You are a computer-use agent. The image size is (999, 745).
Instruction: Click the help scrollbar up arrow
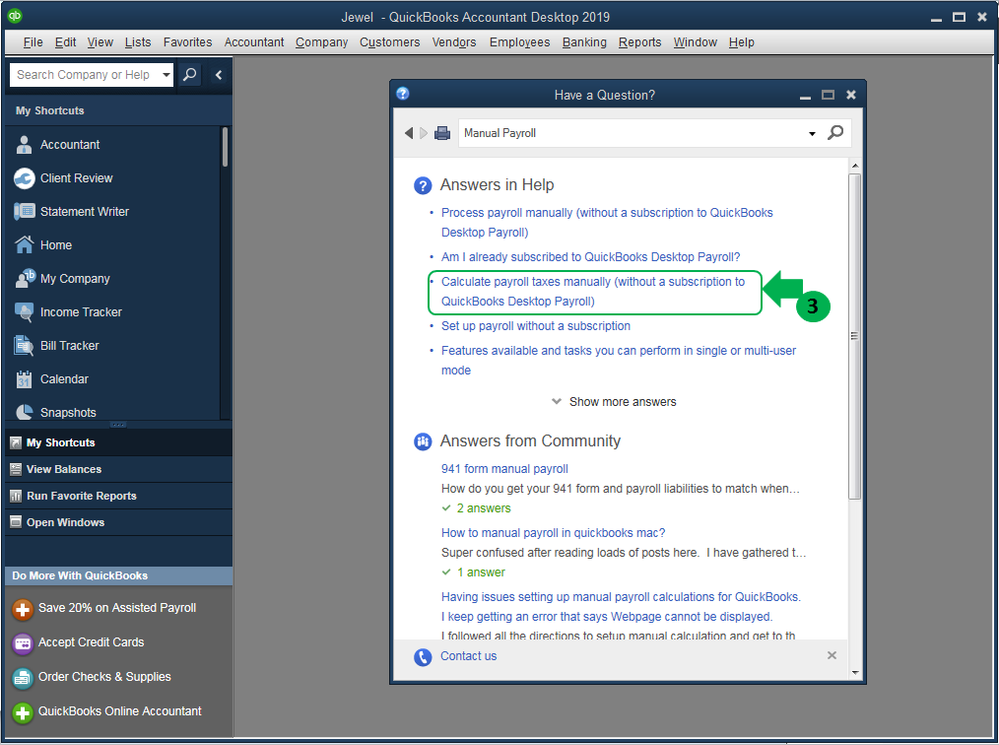coord(854,166)
